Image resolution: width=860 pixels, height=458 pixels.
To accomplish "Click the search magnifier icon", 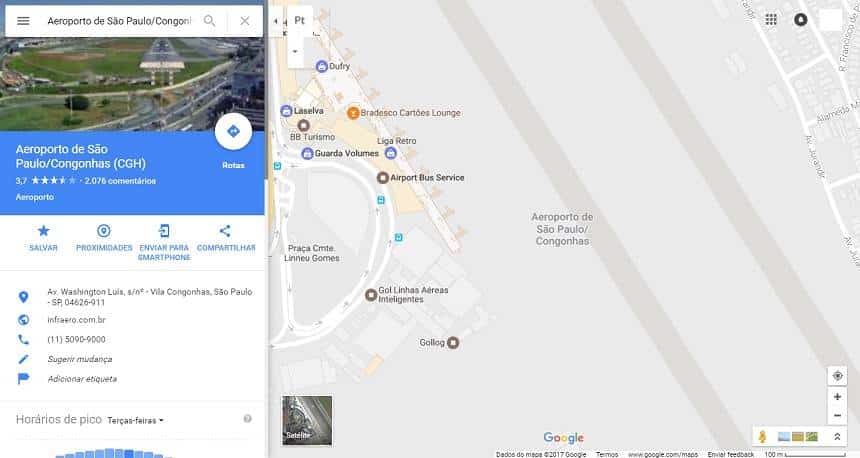I will (x=210, y=21).
